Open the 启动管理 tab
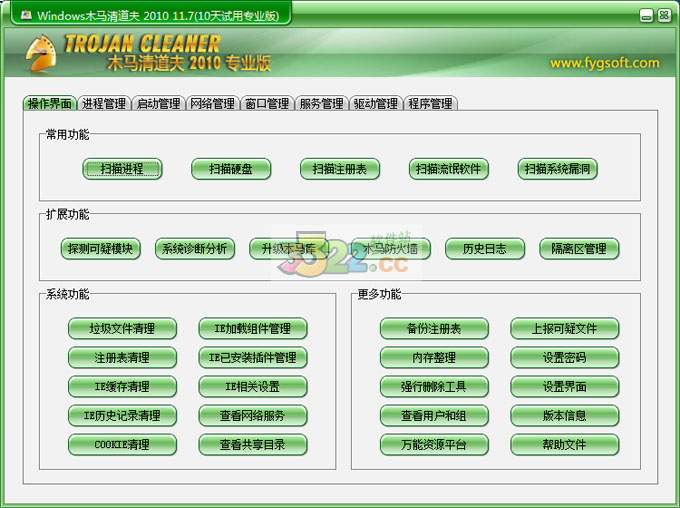 coord(158,103)
